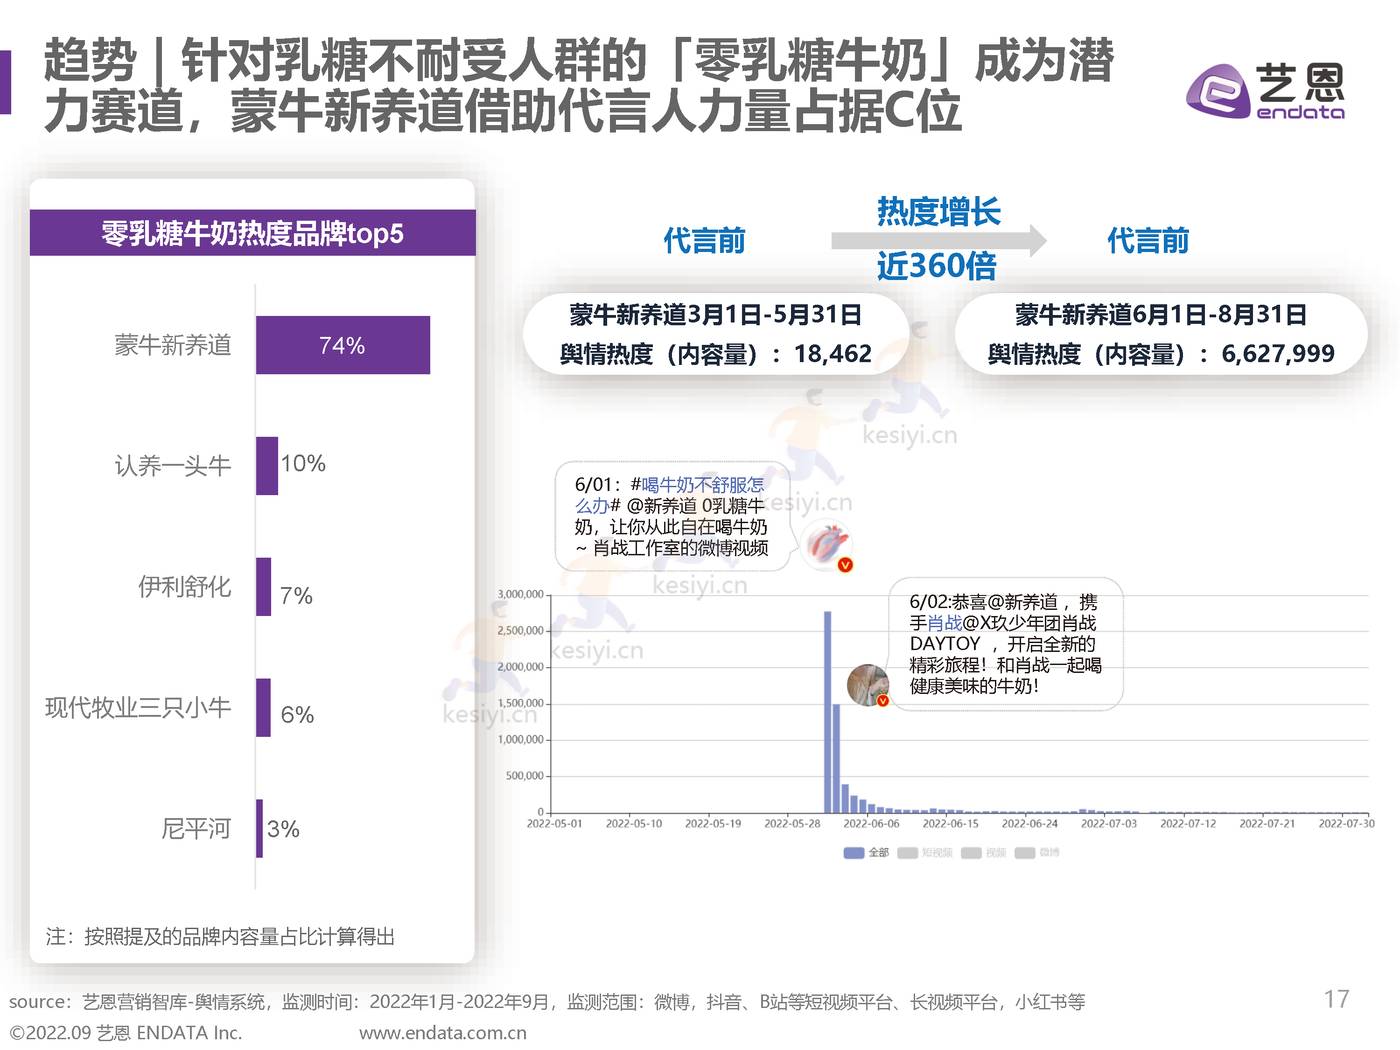This screenshot has height=1050, width=1400.
Task: Click the 热度增长 text
Action: tap(938, 211)
